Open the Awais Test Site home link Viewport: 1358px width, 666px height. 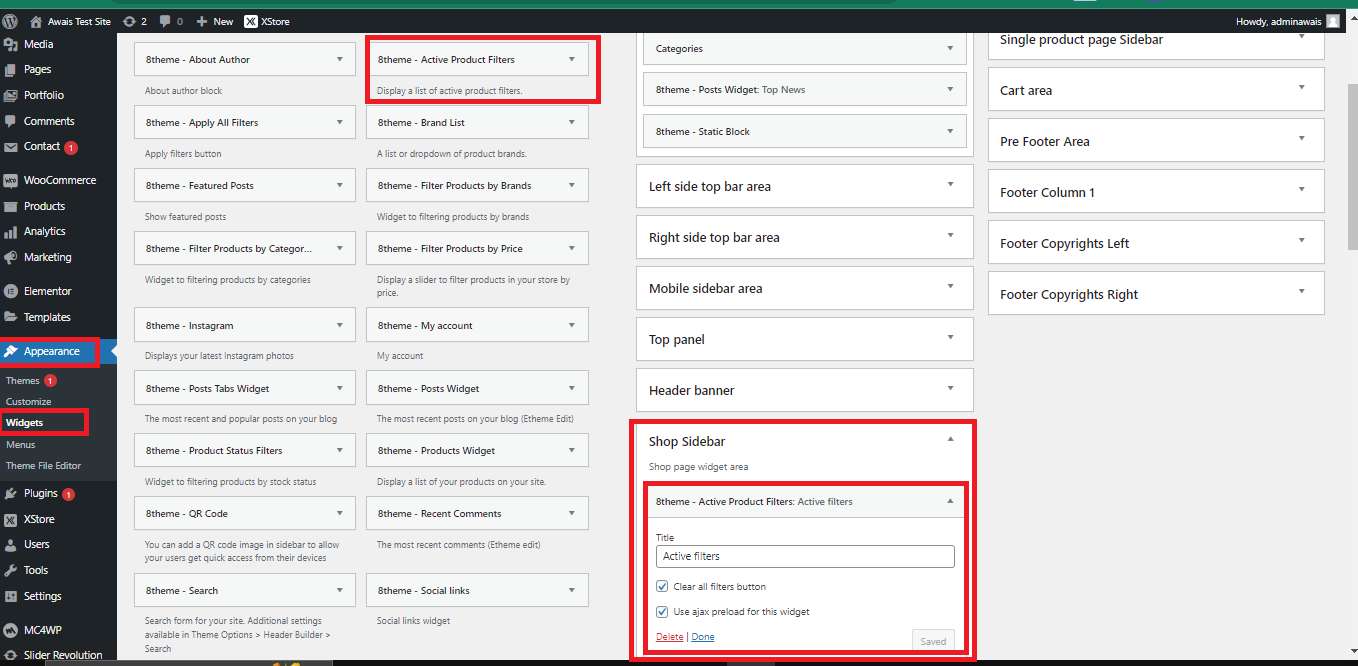(70, 21)
